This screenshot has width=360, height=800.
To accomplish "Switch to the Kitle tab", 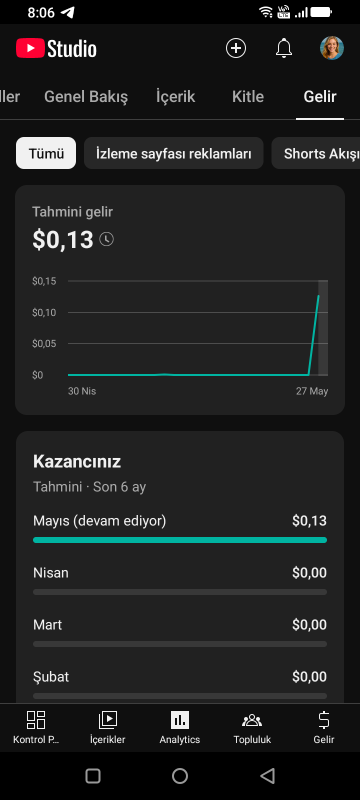I will pyautogui.click(x=248, y=96).
